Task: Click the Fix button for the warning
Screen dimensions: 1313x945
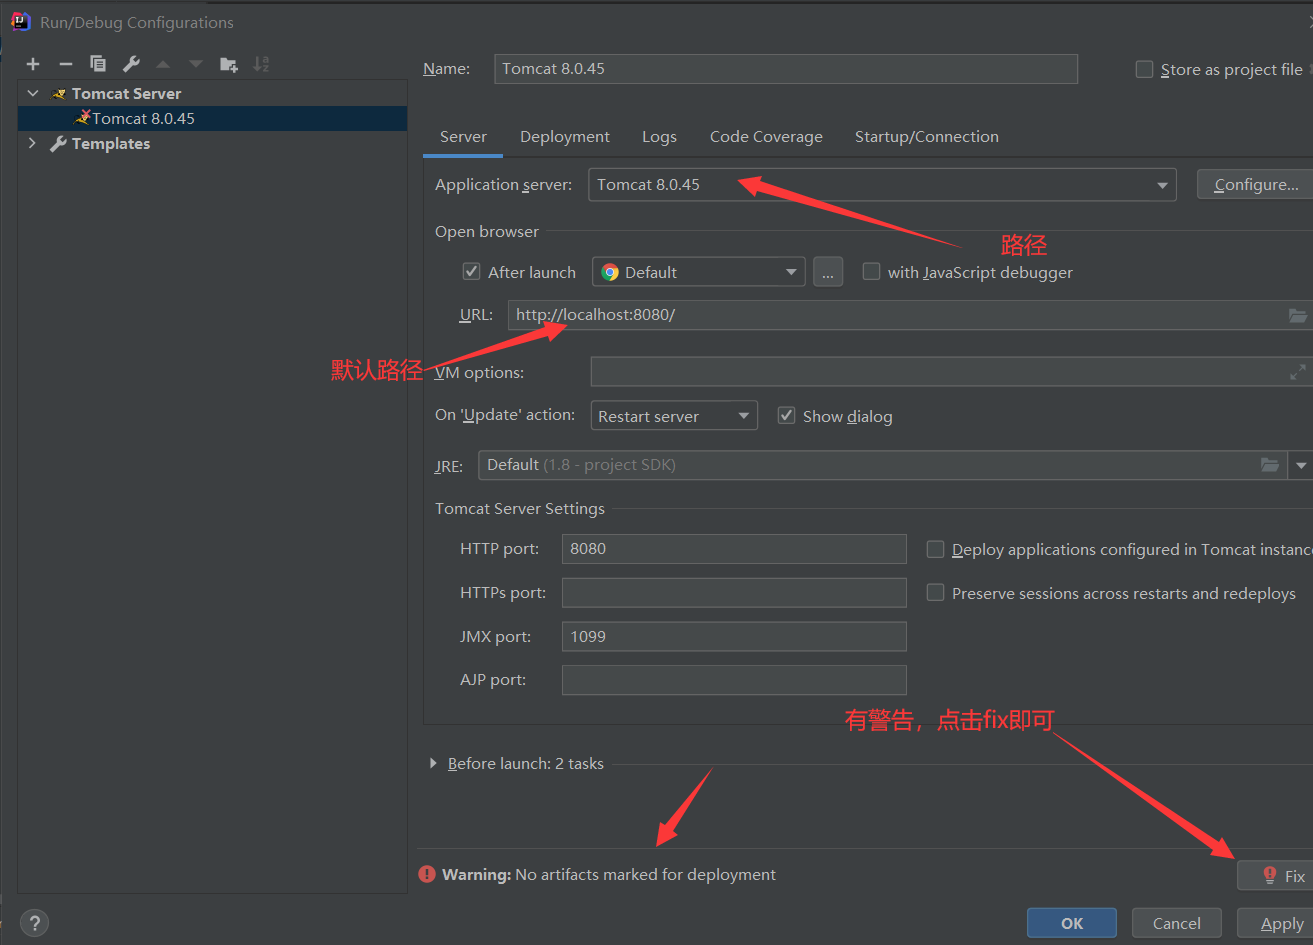Action: pos(1275,875)
